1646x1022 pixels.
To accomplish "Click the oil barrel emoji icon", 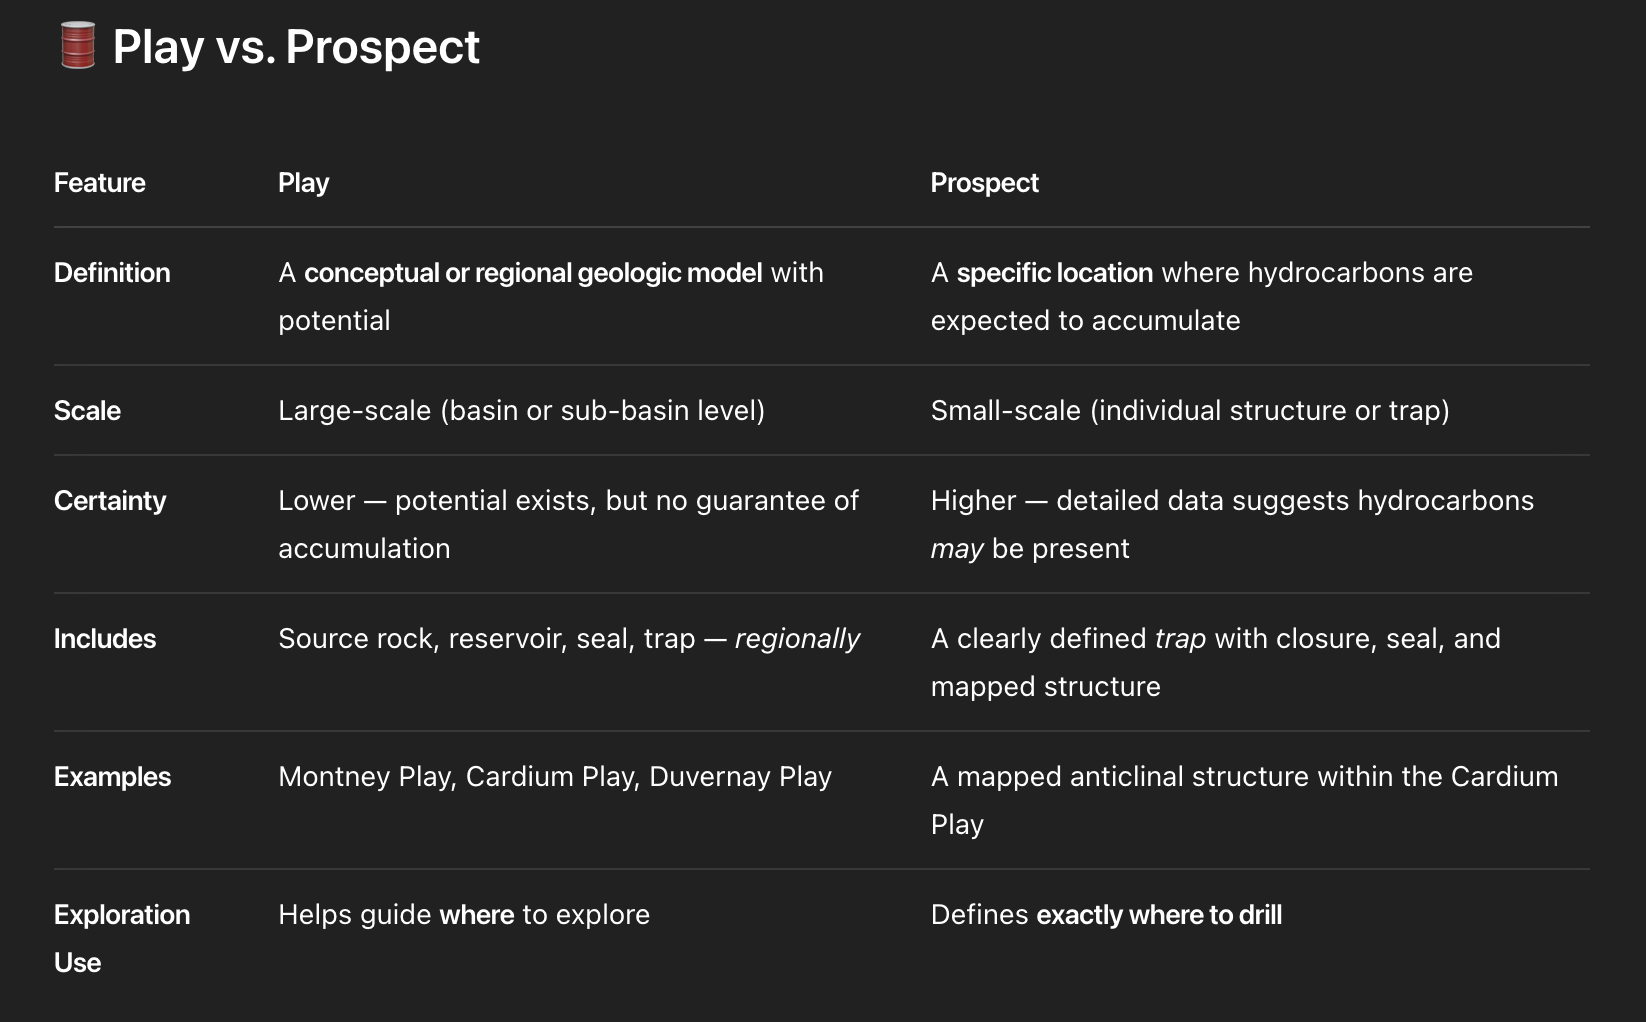I will pyautogui.click(x=77, y=46).
